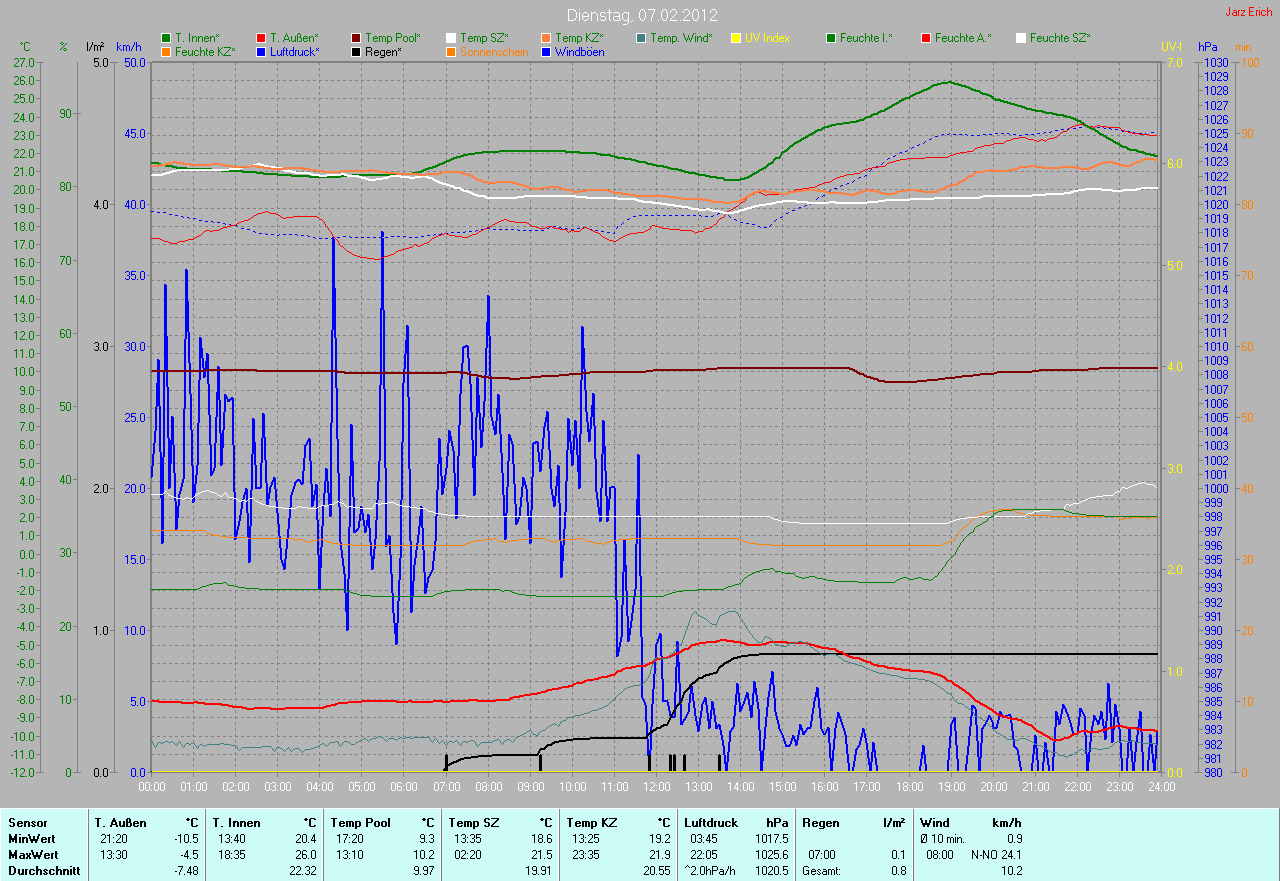Click the blue Windböen legend square
1280x881 pixels.
pyautogui.click(x=546, y=52)
